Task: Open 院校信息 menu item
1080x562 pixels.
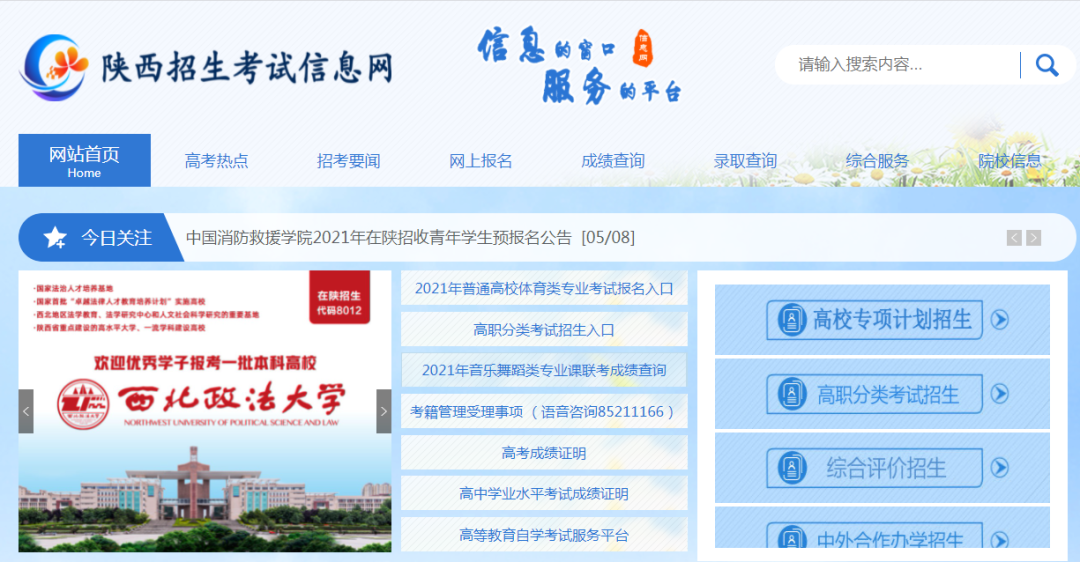Action: click(x=1010, y=161)
